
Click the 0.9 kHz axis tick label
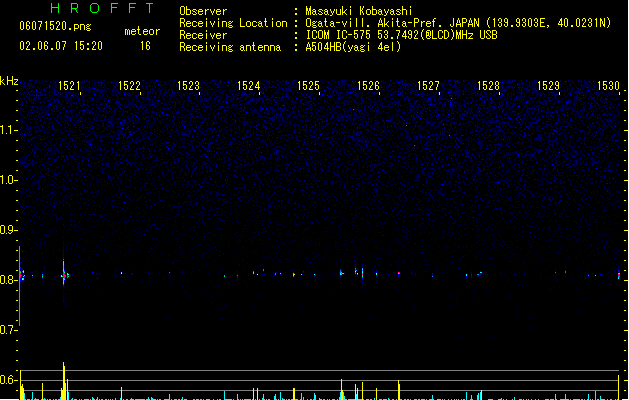(x=8, y=230)
